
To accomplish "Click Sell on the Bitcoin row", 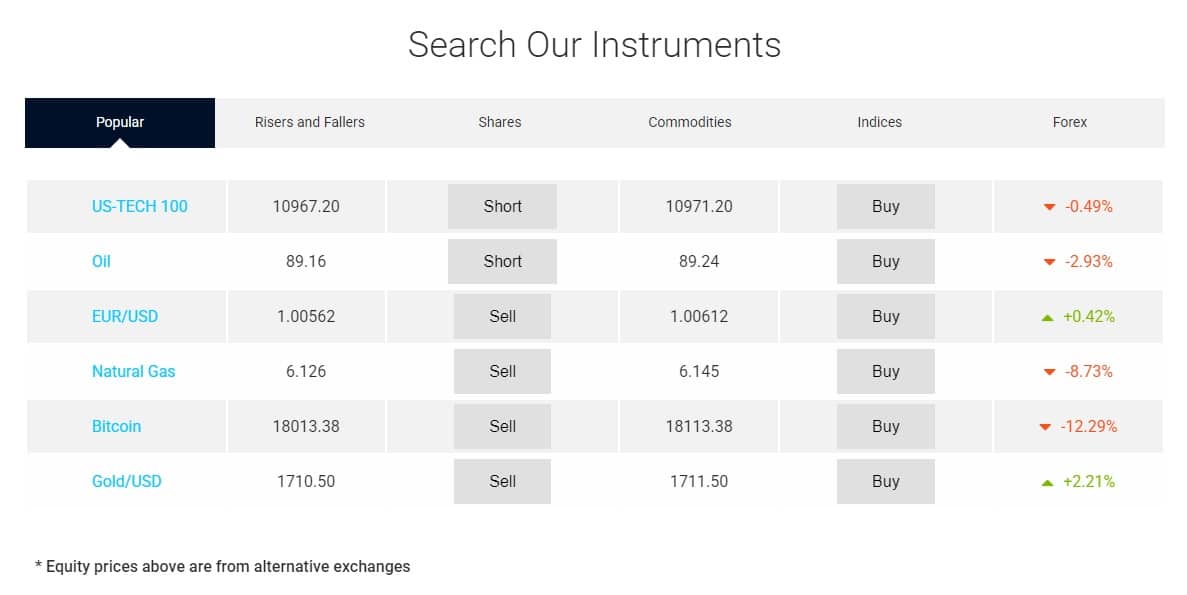I will 502,426.
